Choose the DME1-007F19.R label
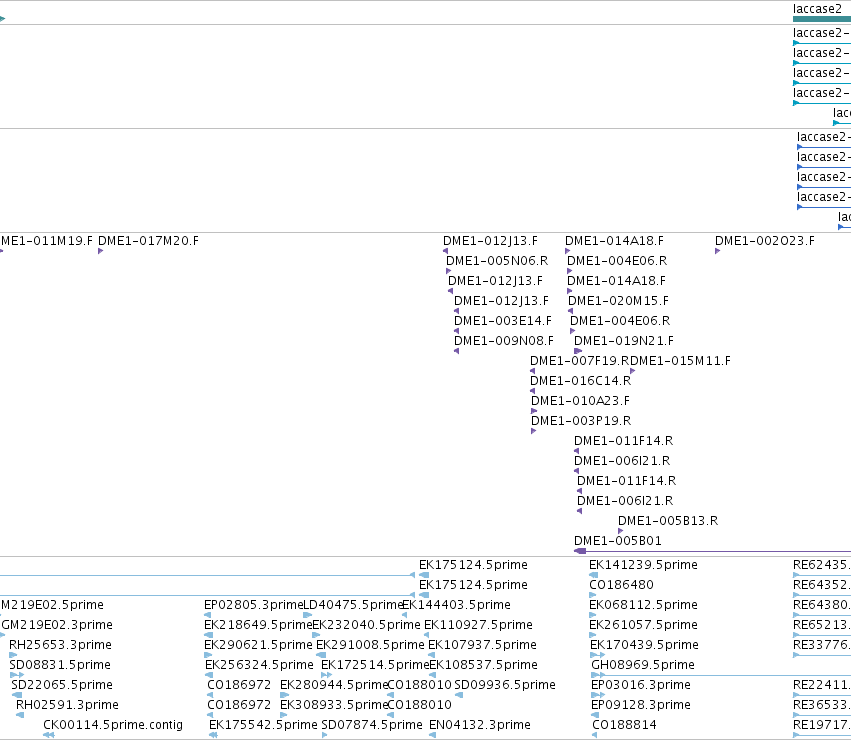Image resolution: width=851 pixels, height=740 pixels. coord(580,360)
